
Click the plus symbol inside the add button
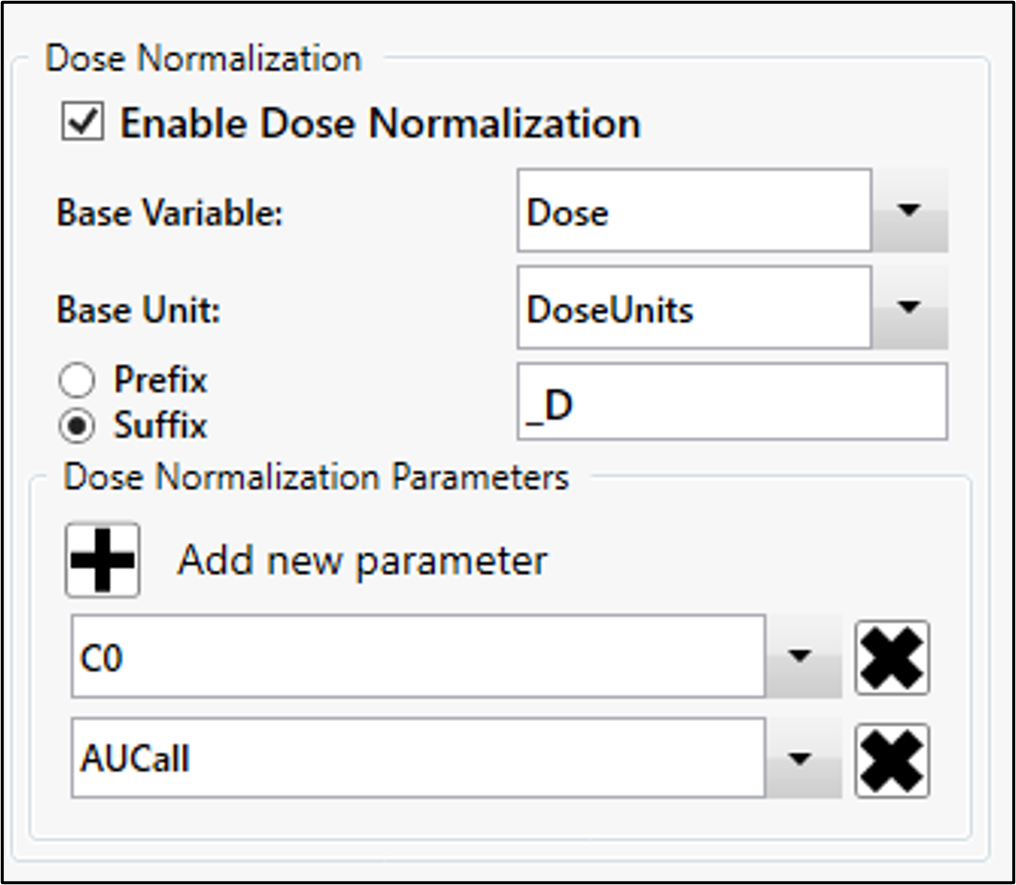click(101, 560)
